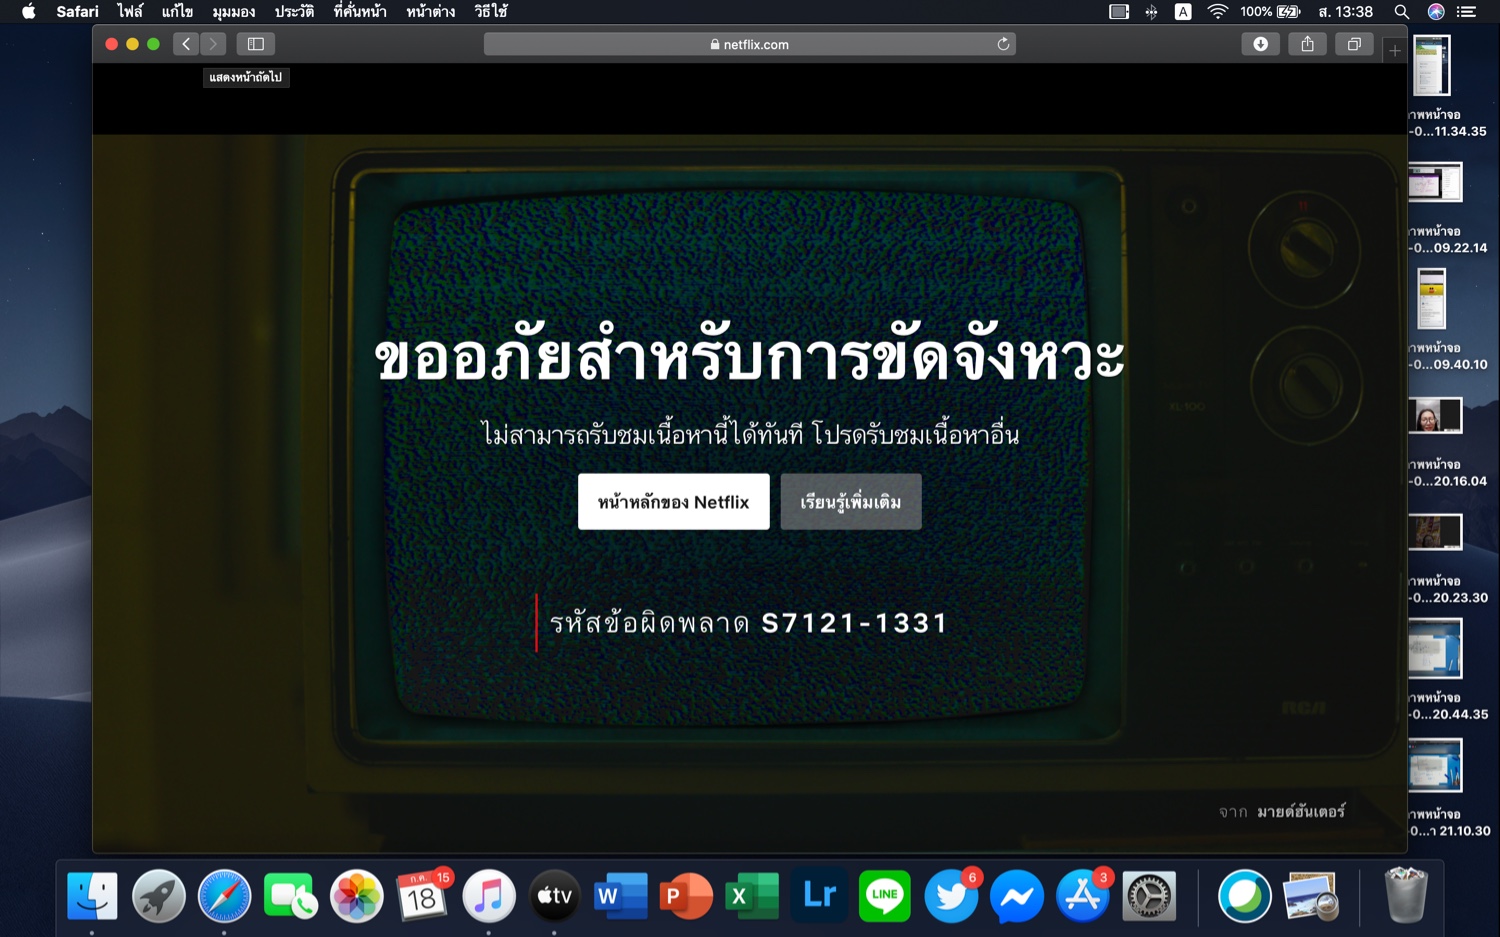Viewport: 1500px width, 937px height.
Task: Click the เรียนรู้เพิ่มเติม button
Action: (x=851, y=502)
